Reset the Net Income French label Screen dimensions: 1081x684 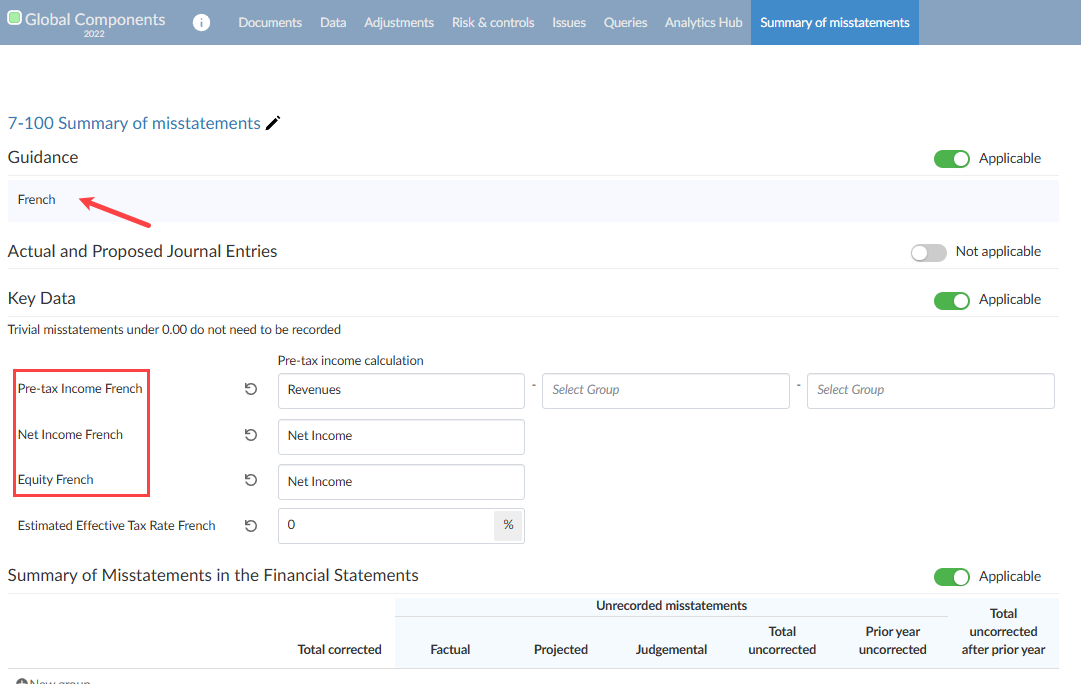pyautogui.click(x=251, y=435)
